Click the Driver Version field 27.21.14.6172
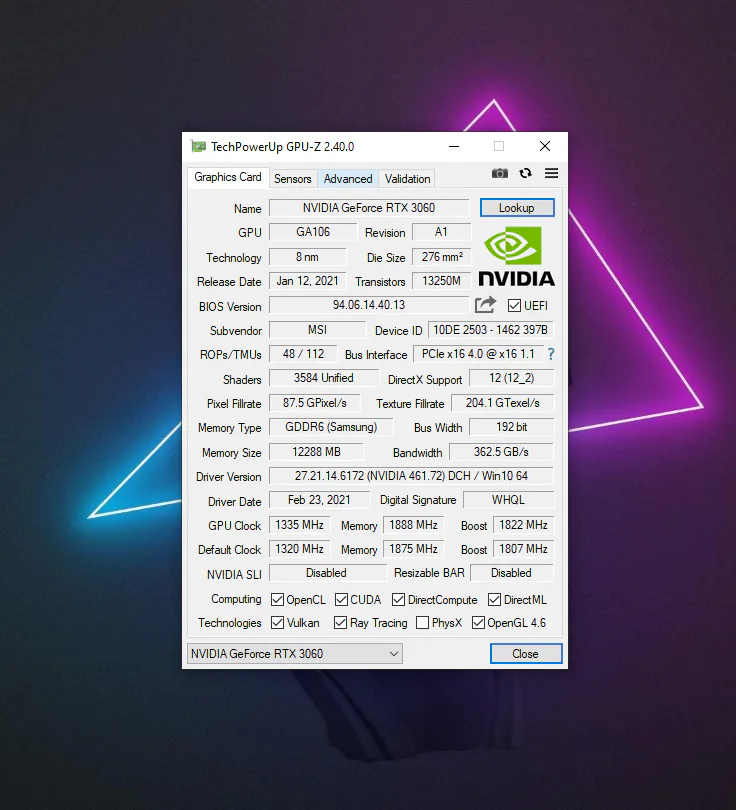 pos(411,476)
